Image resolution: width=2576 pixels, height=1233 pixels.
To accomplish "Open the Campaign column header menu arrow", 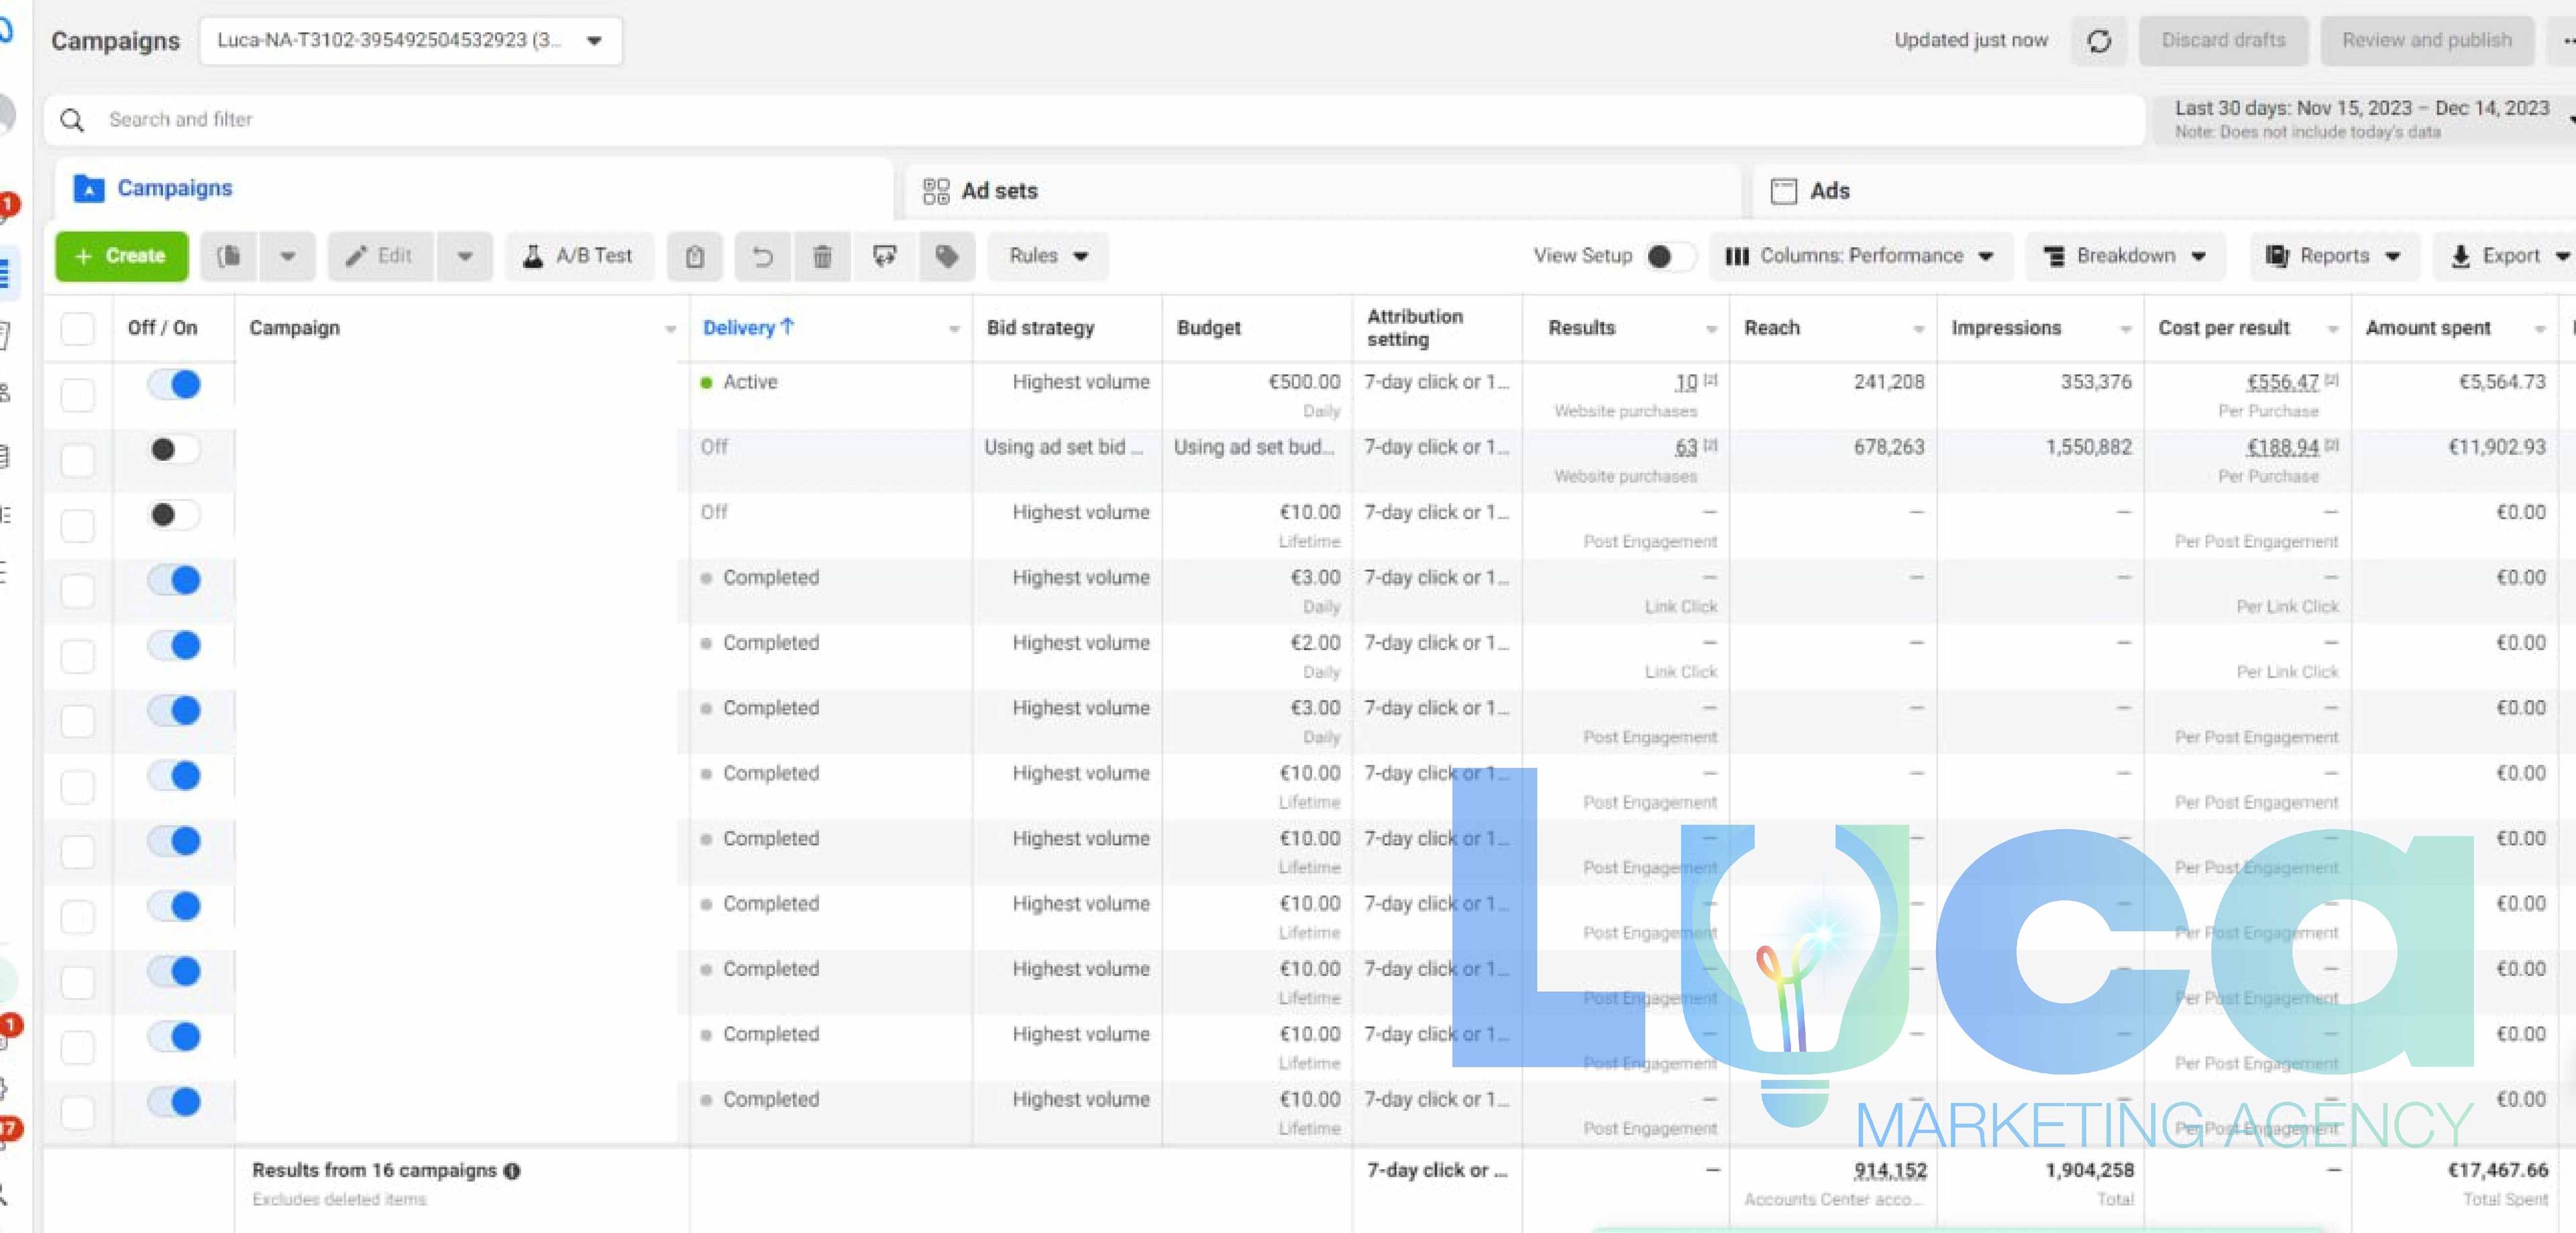I will 670,328.
